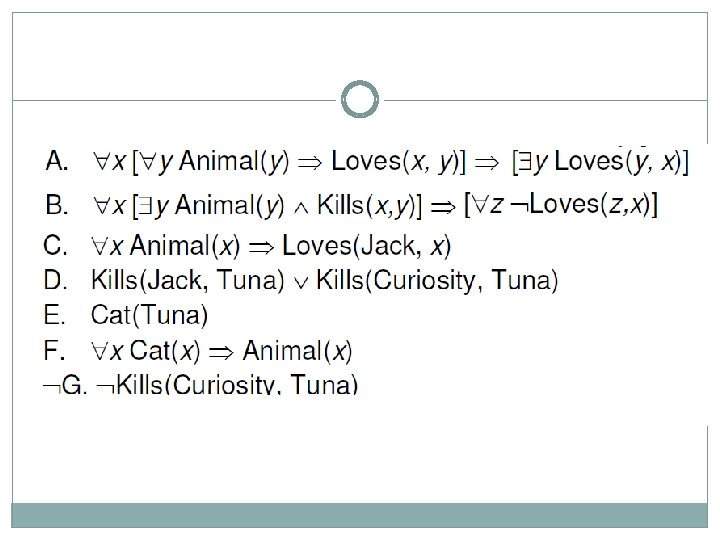The height and width of the screenshot is (540, 720).
Task: Click the letter label 'D.'
Action: (x=57, y=281)
